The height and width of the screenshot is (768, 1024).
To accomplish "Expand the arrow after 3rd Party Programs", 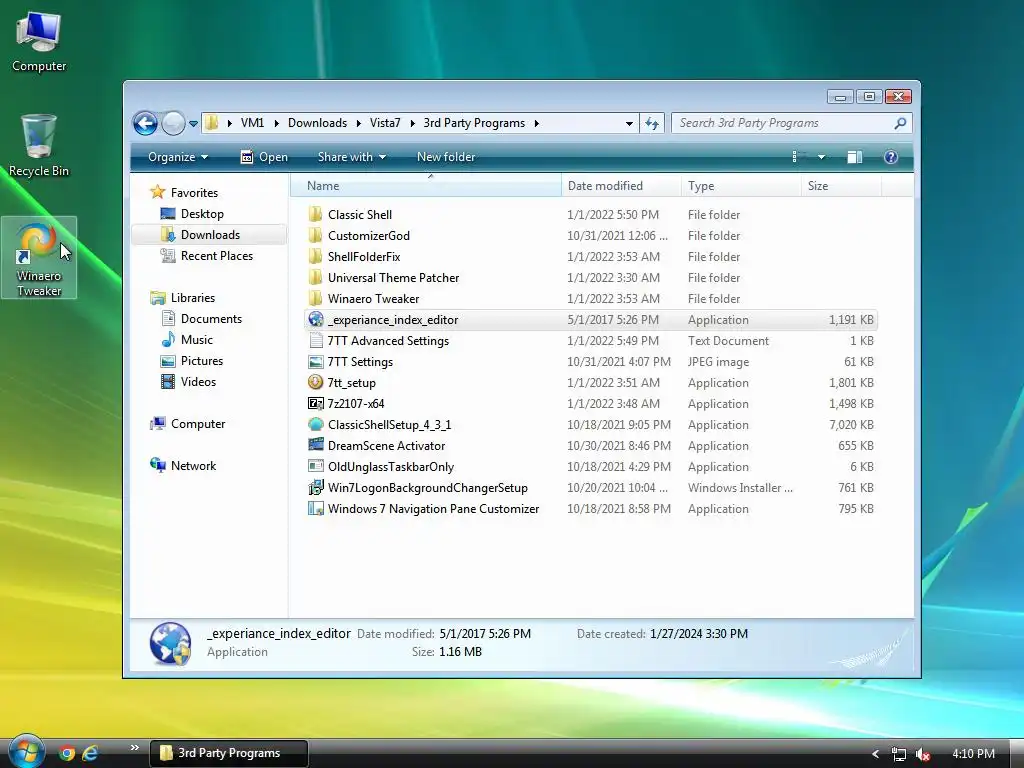I will 537,123.
